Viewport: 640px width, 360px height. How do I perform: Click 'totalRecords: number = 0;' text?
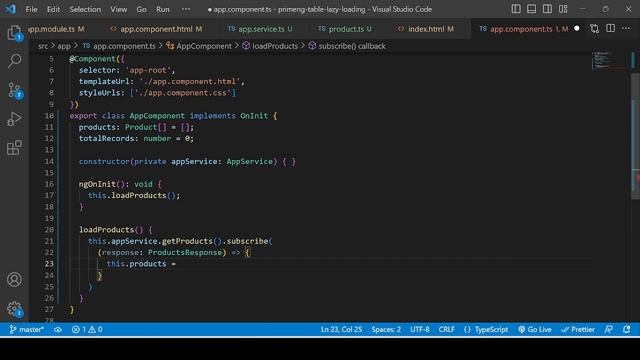coord(136,138)
